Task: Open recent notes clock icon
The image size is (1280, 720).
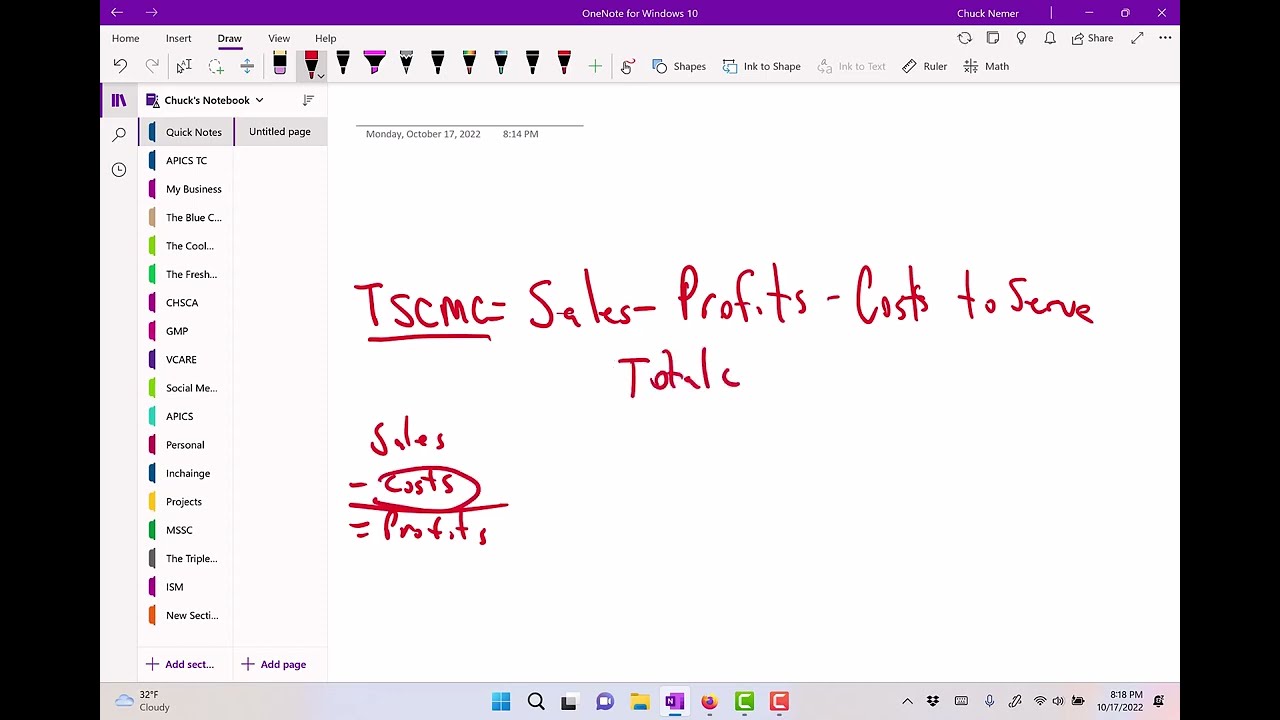Action: click(119, 170)
